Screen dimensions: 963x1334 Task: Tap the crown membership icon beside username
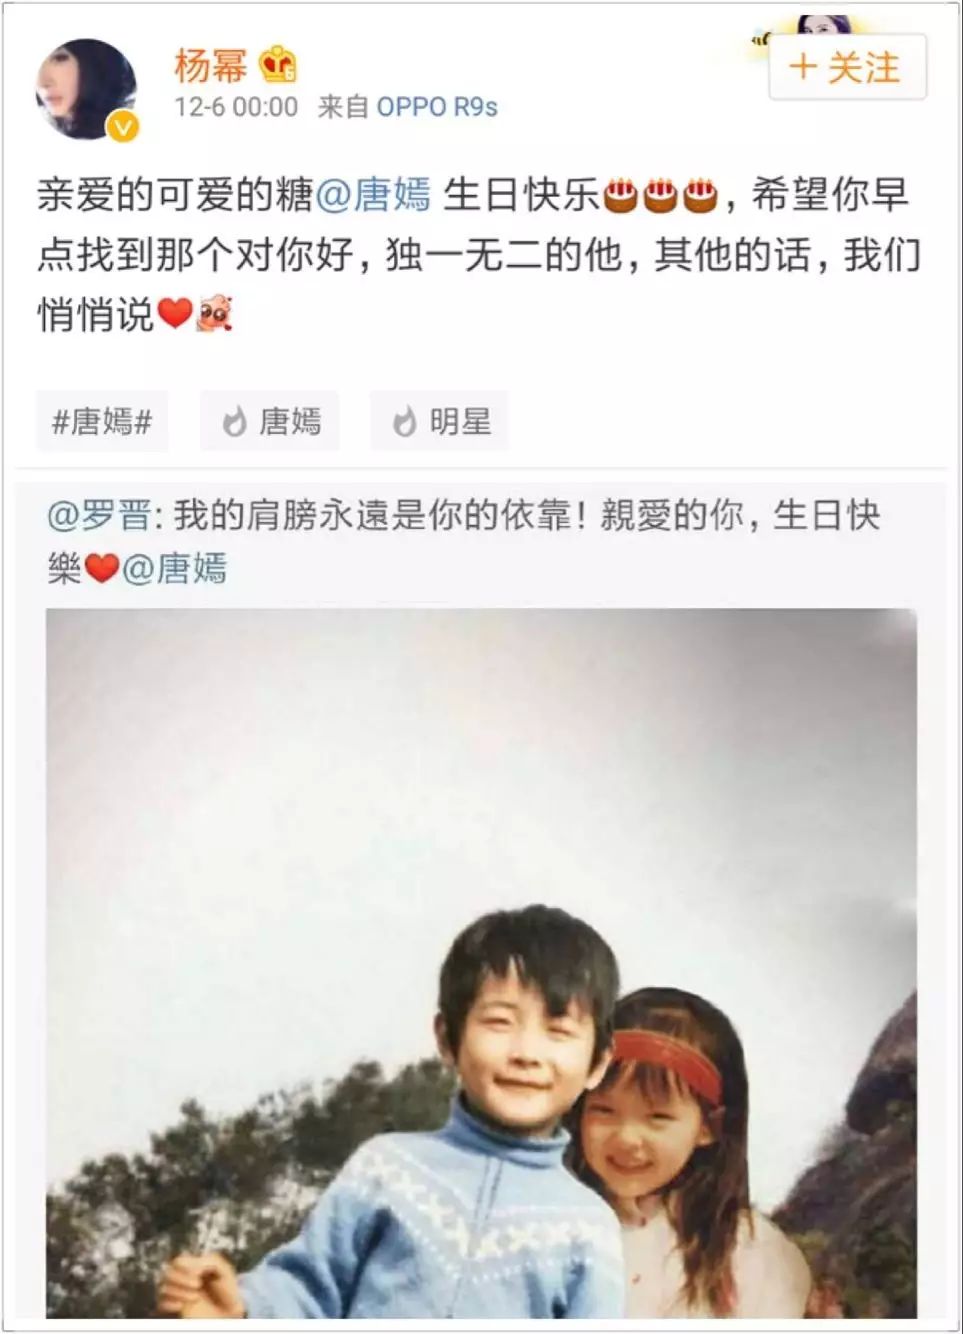click(278, 65)
